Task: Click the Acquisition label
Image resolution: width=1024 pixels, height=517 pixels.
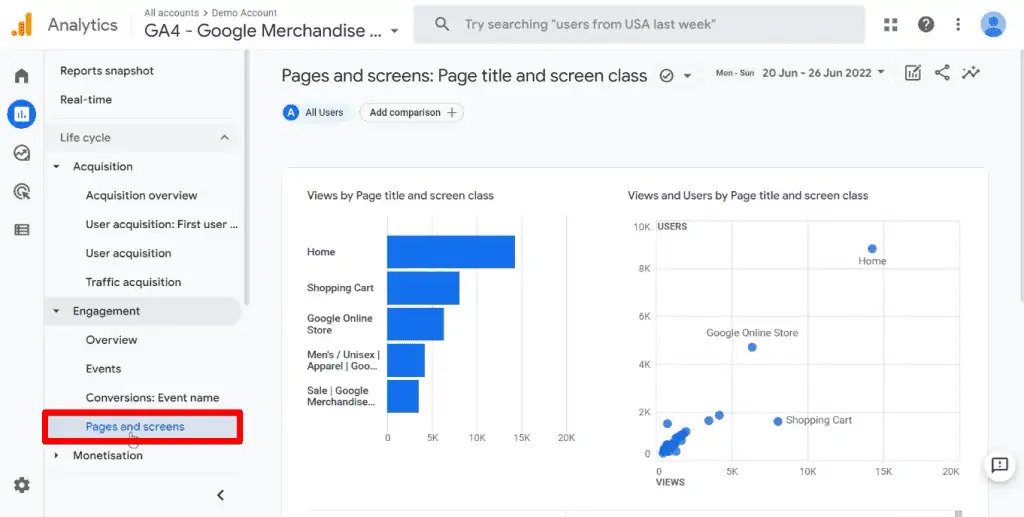Action: [x=103, y=166]
